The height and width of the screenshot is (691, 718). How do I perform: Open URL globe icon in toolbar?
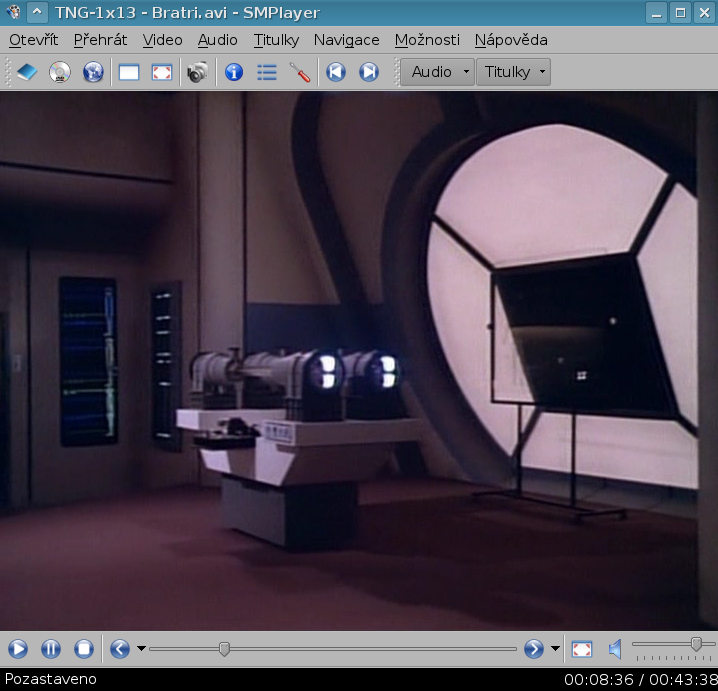point(93,72)
